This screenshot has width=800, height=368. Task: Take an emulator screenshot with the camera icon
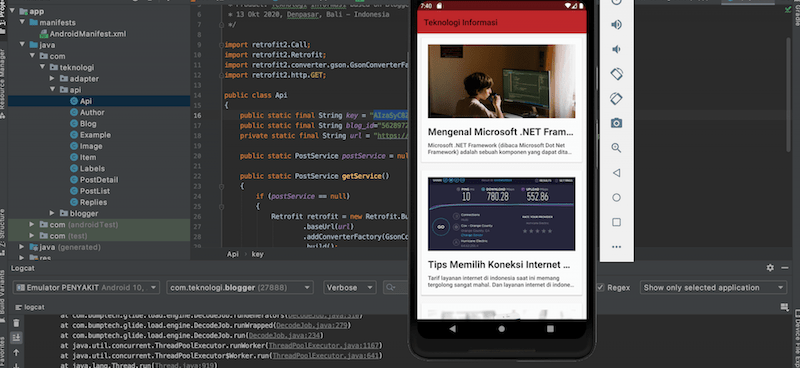pos(616,123)
